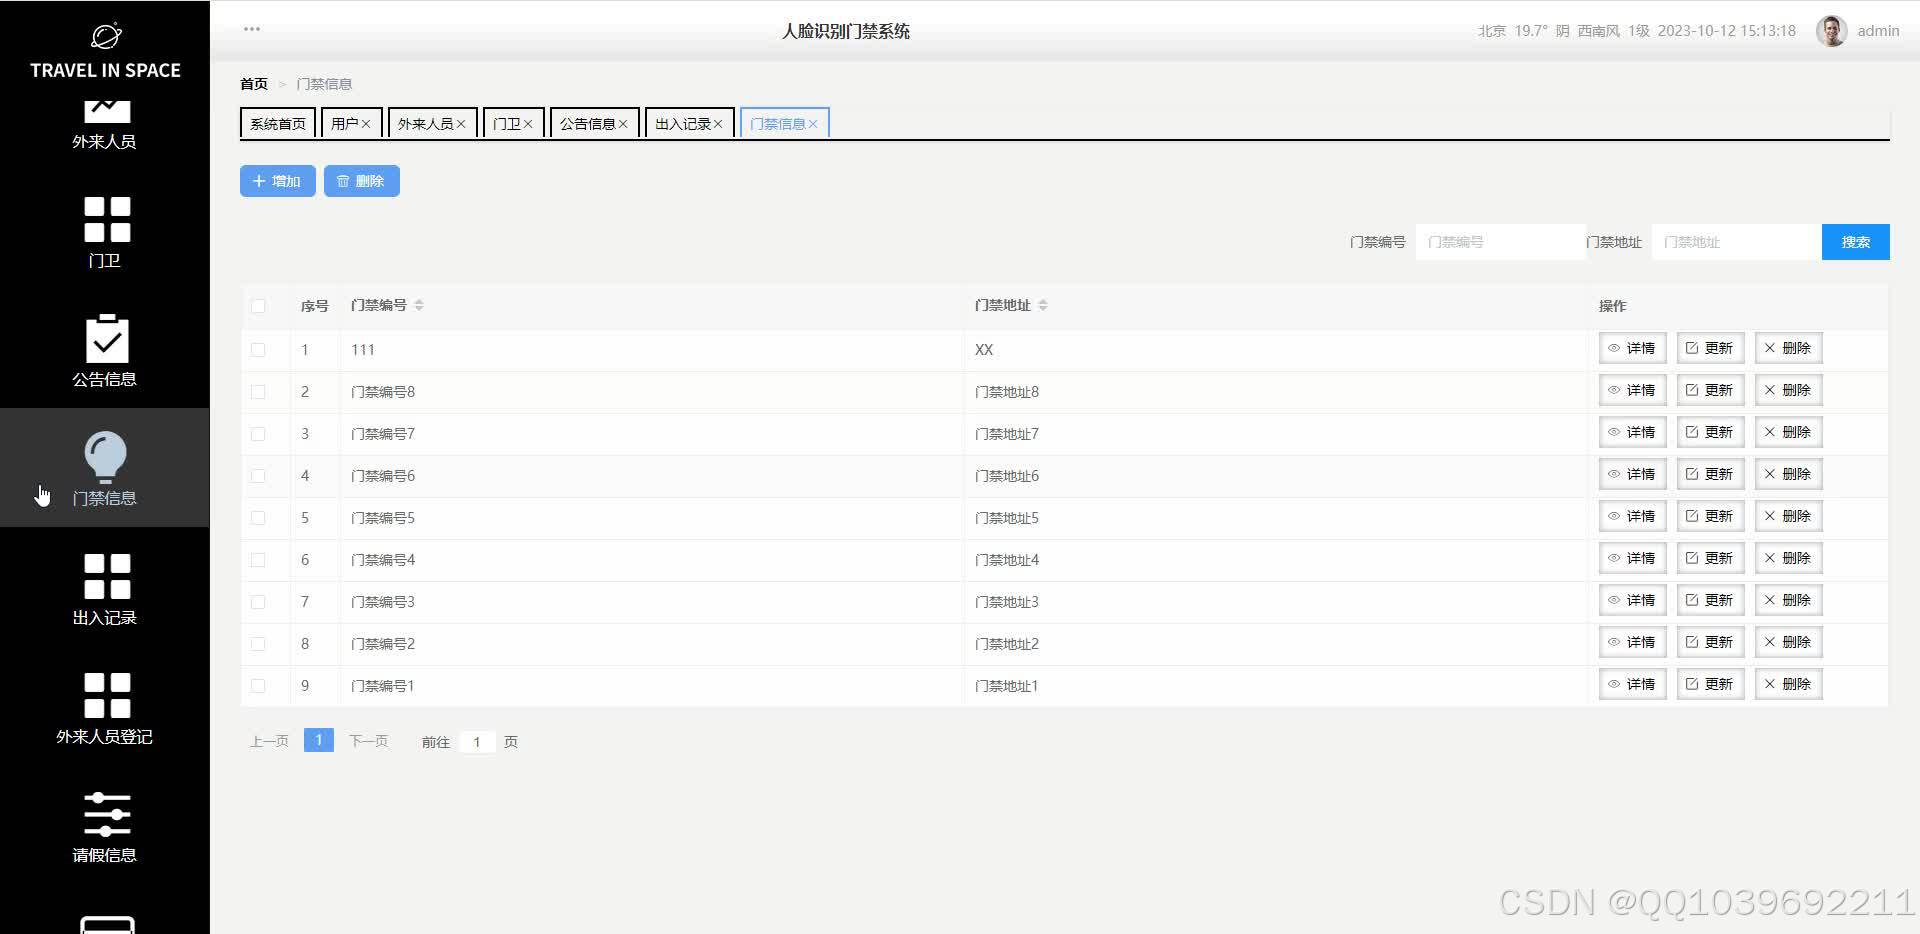Viewport: 1920px width, 934px height.
Task: Click the cell 门禁地址8
Action: coord(1007,392)
